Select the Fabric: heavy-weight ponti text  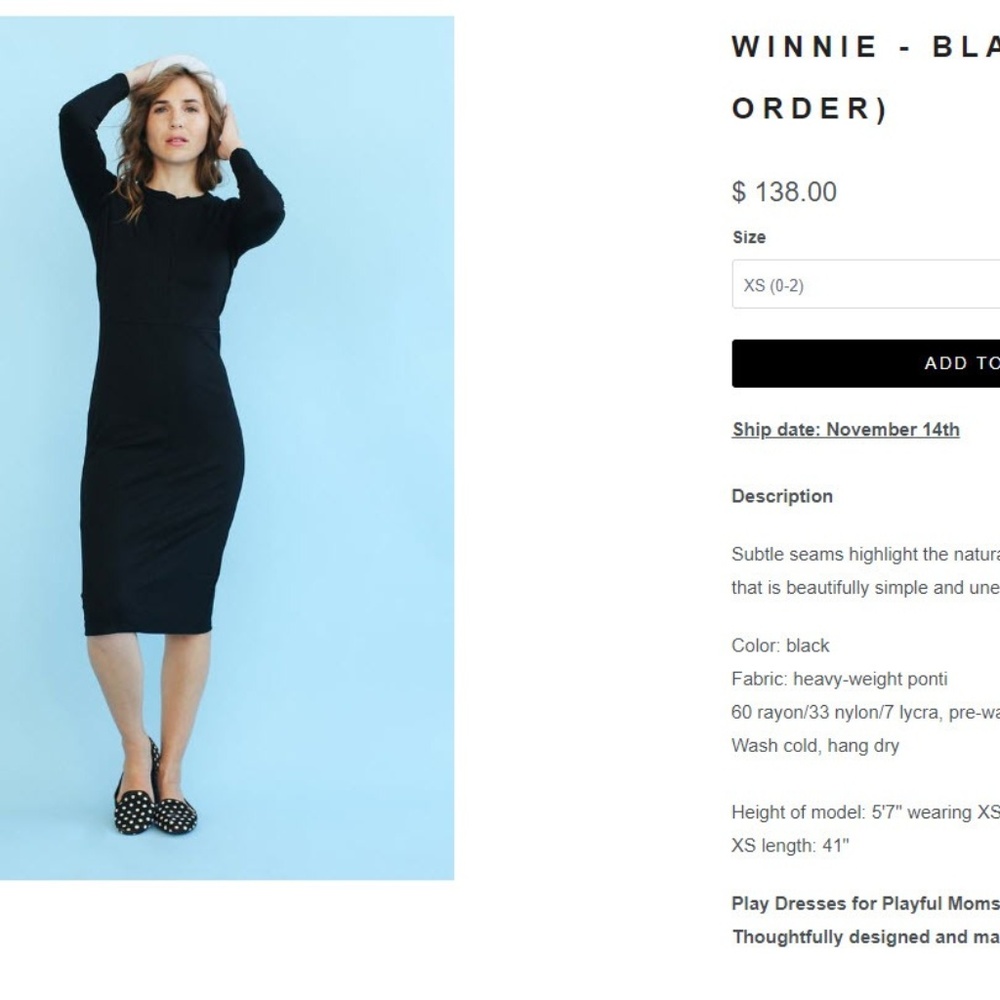pyautogui.click(x=839, y=679)
